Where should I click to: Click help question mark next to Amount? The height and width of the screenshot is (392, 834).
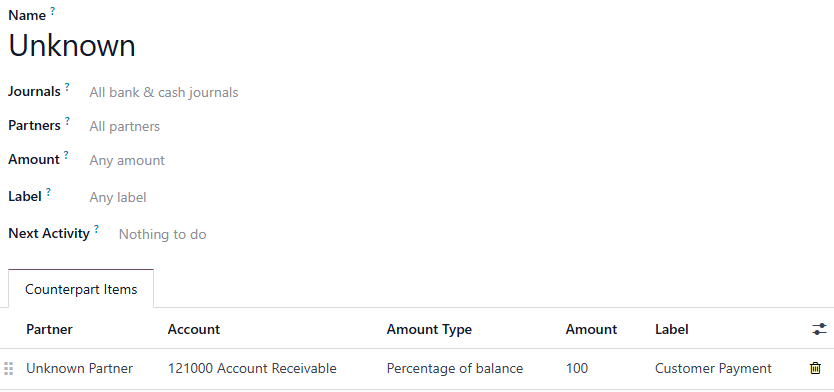[x=66, y=155]
